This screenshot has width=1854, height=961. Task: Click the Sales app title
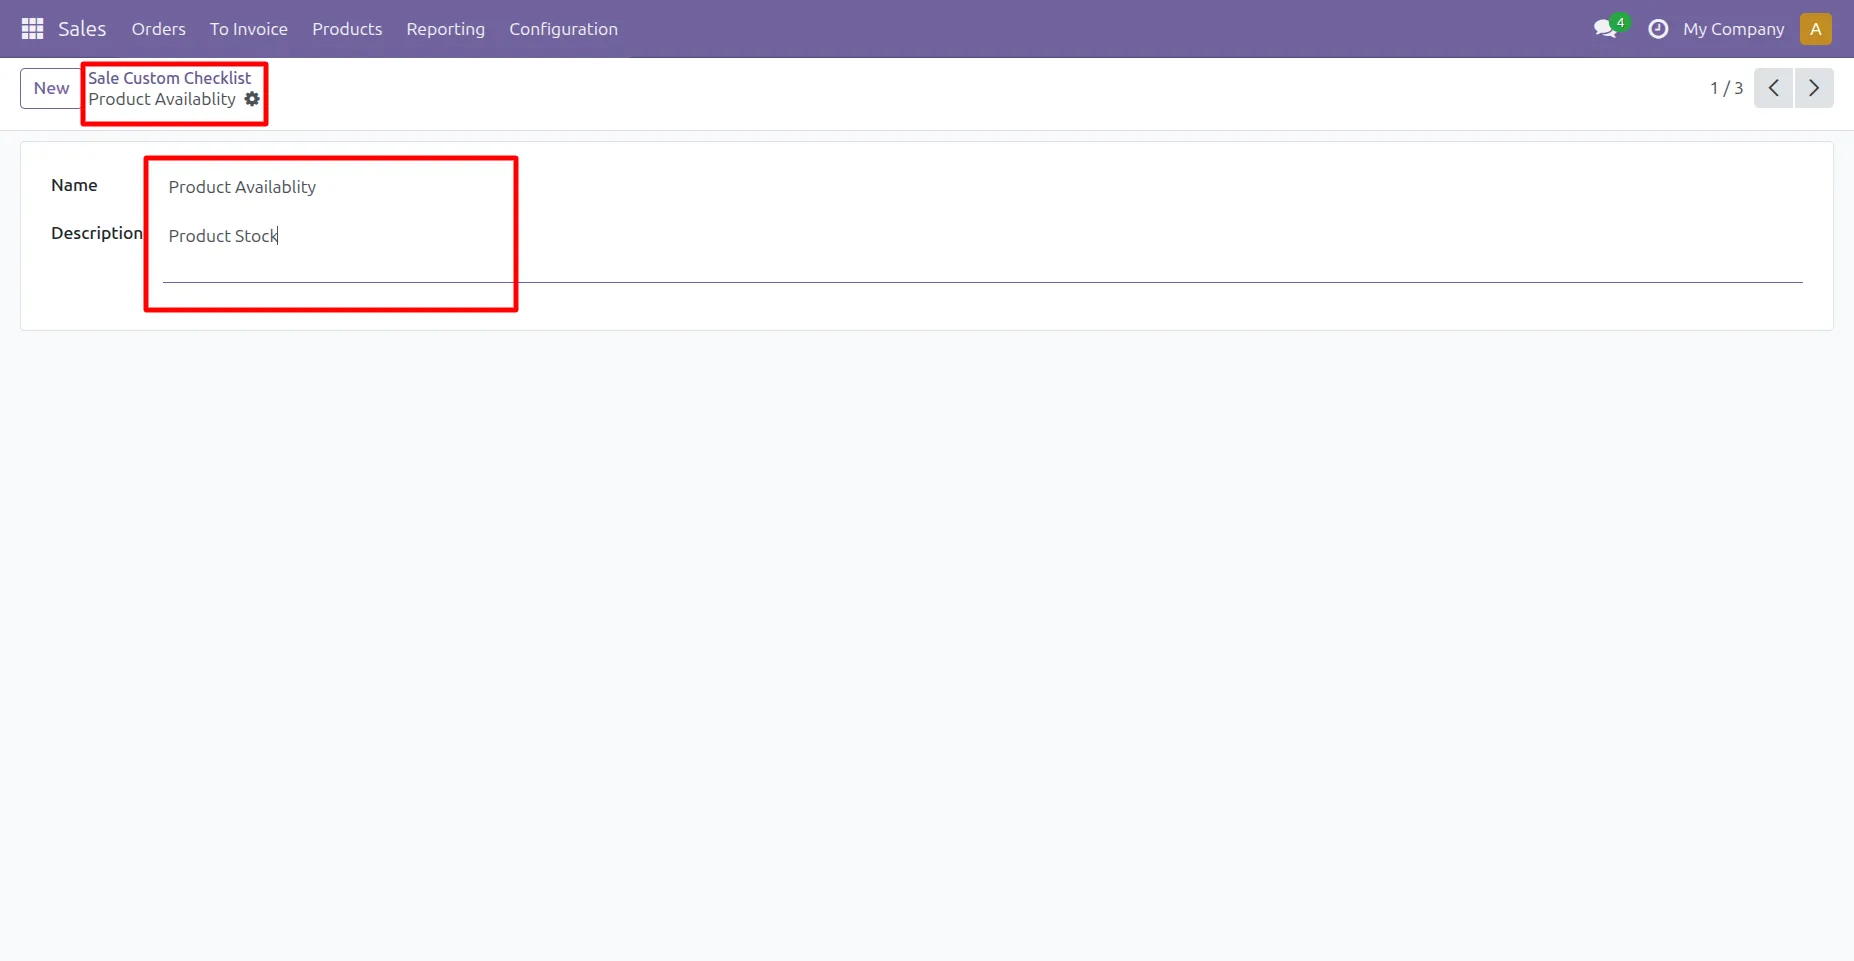(x=82, y=29)
